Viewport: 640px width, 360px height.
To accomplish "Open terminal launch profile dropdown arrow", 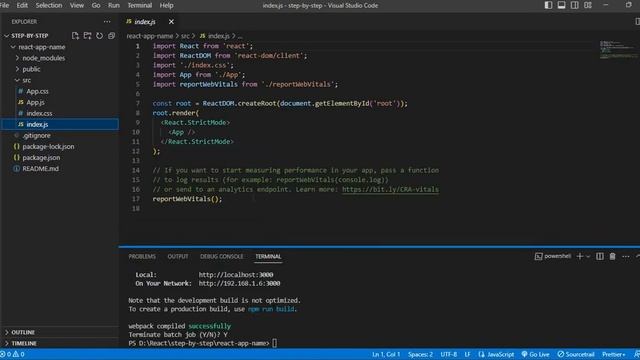I will 588,257.
